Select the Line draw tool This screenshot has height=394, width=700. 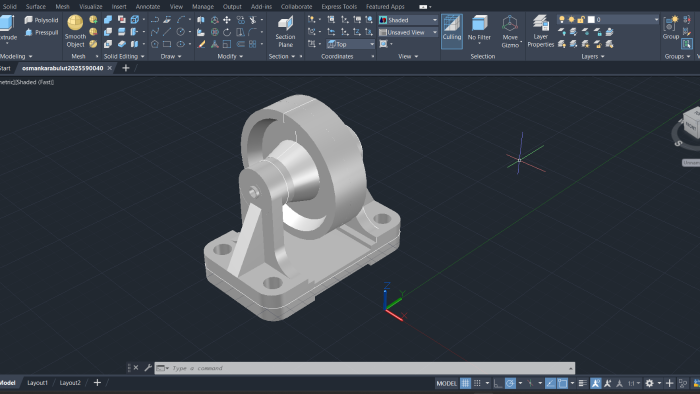(x=167, y=32)
